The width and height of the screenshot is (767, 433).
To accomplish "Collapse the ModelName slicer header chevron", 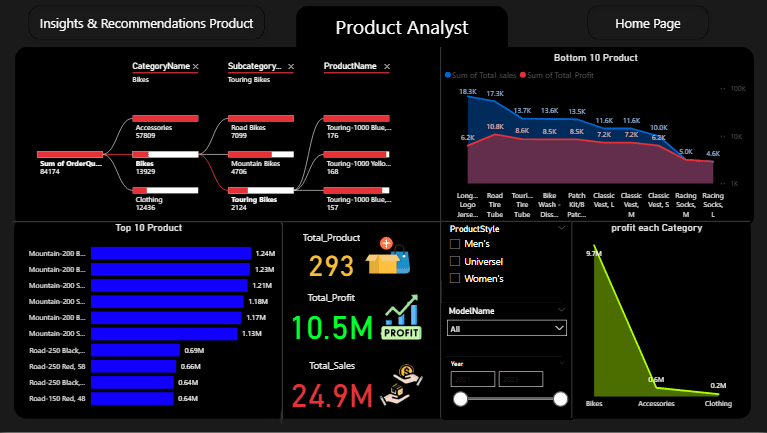I will click(x=562, y=310).
